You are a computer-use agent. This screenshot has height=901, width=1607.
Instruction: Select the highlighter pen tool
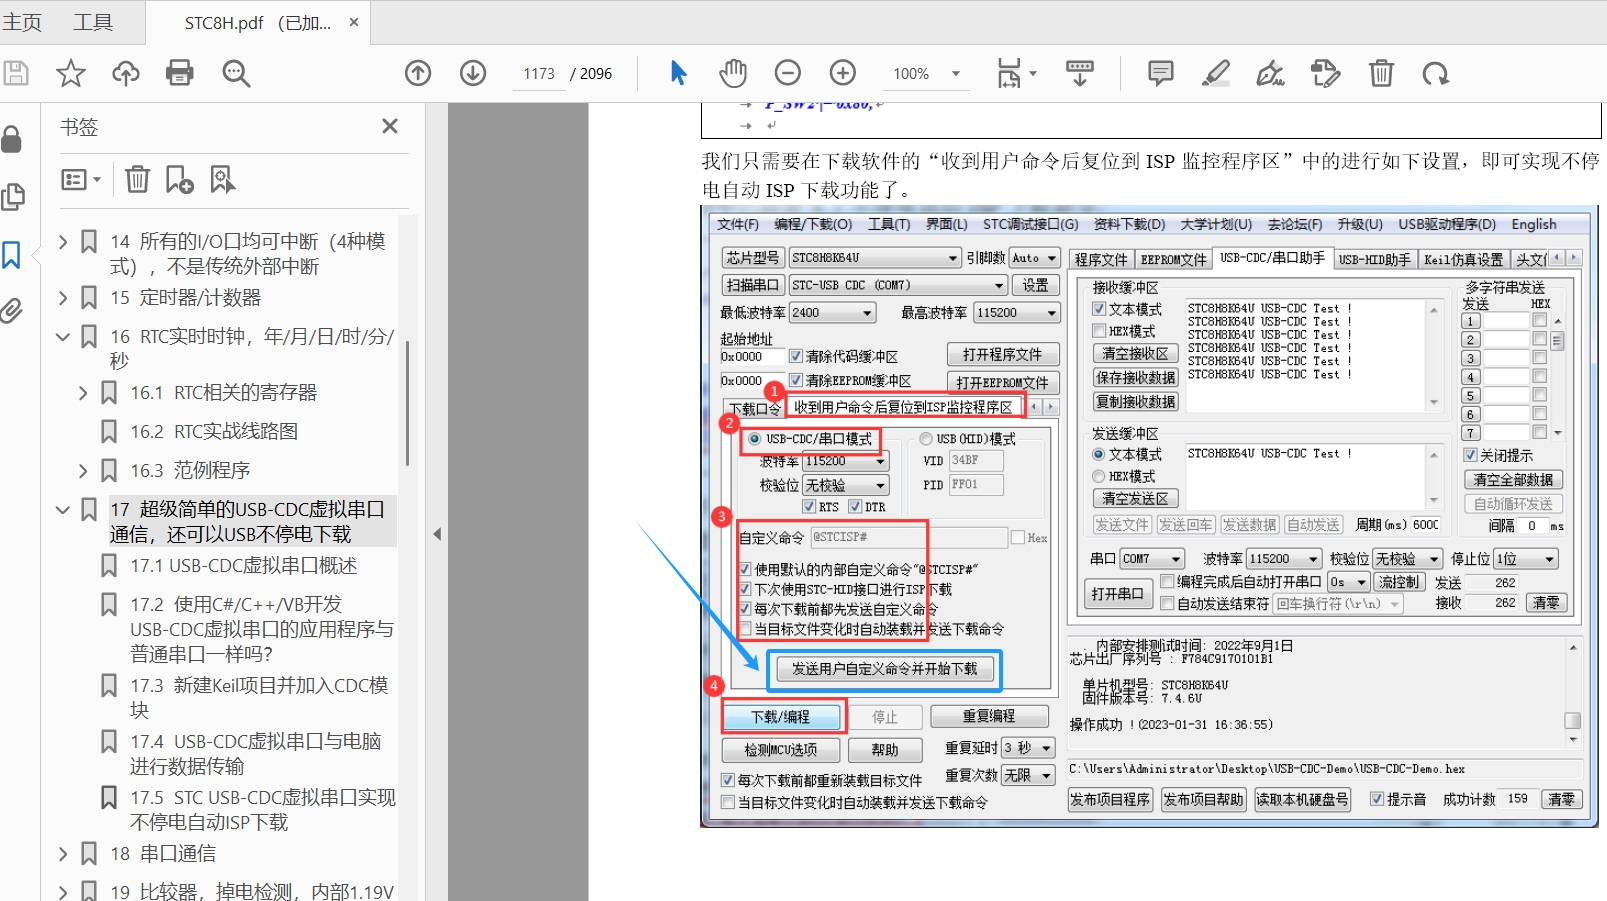pyautogui.click(x=1216, y=73)
